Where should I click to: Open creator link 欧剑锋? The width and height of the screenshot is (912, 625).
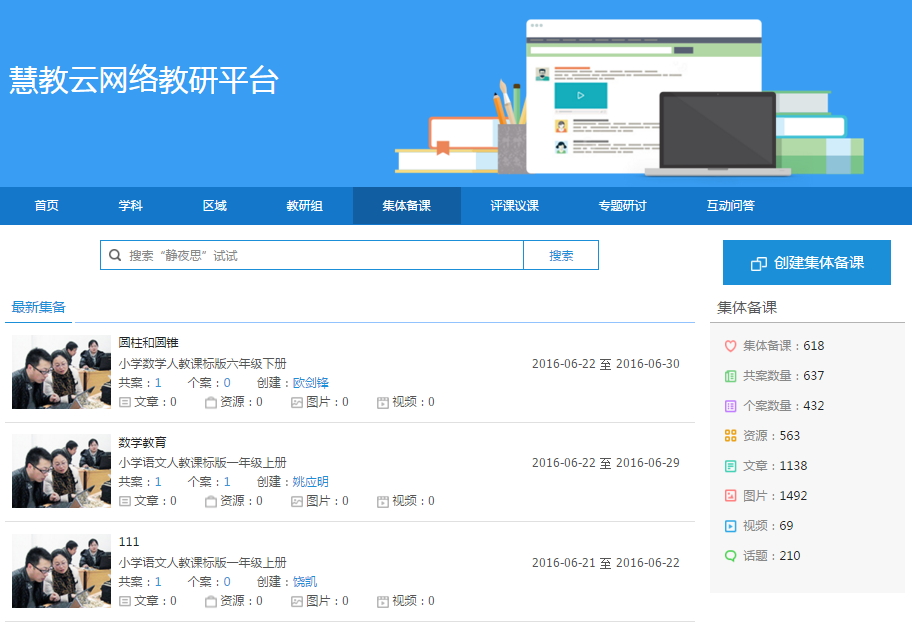pos(310,383)
